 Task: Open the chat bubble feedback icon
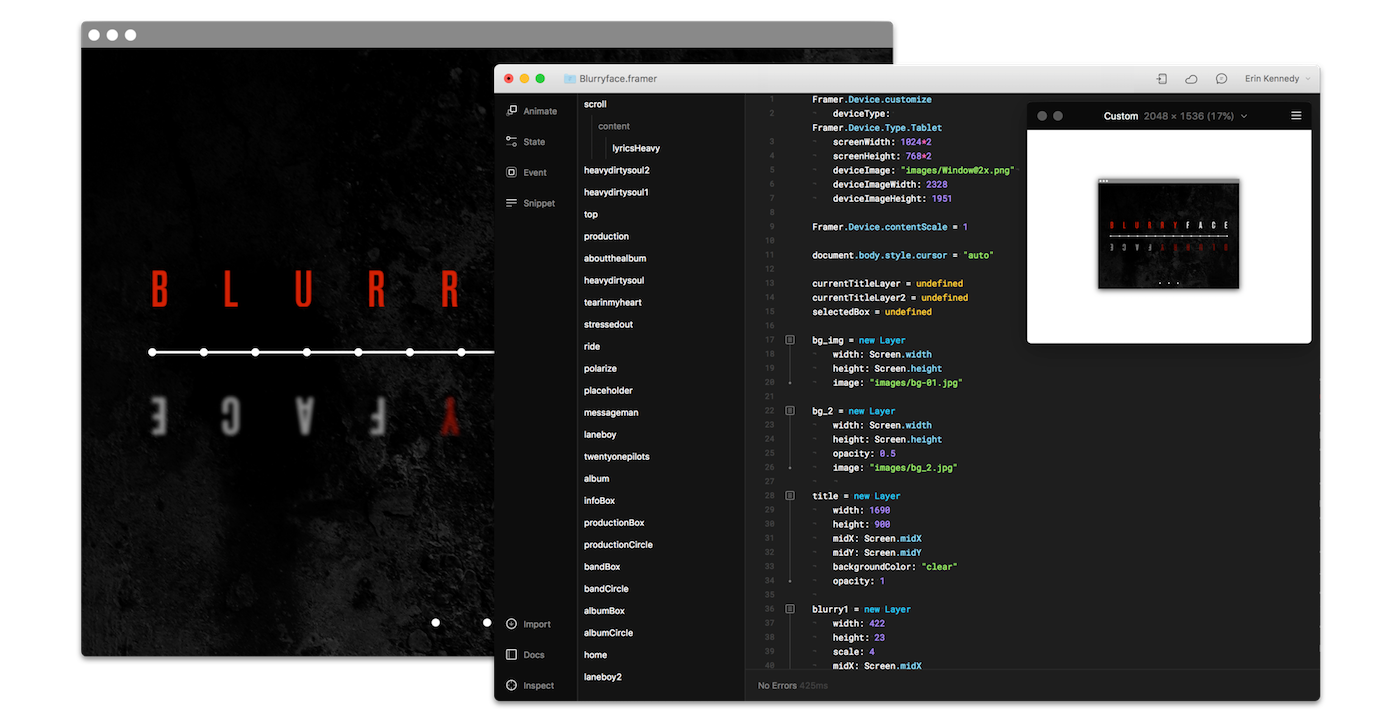click(1221, 79)
